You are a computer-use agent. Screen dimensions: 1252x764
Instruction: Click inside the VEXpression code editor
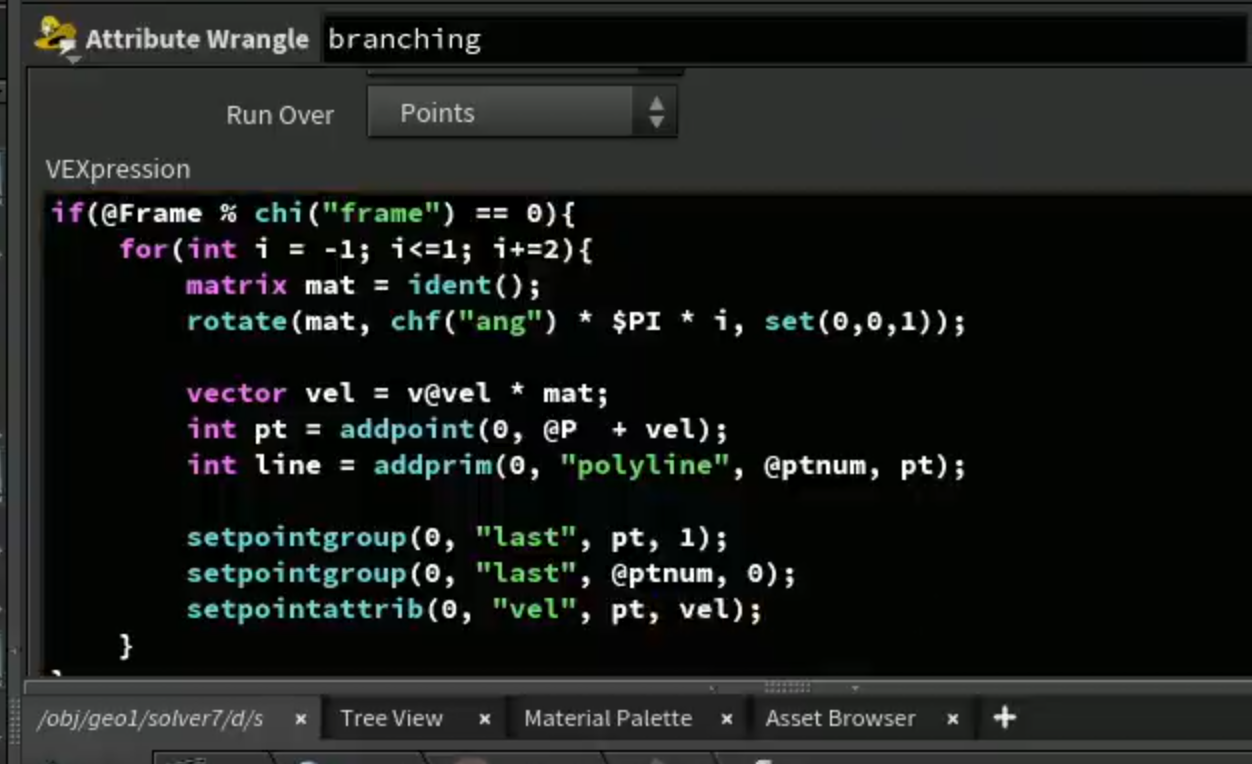click(x=648, y=435)
